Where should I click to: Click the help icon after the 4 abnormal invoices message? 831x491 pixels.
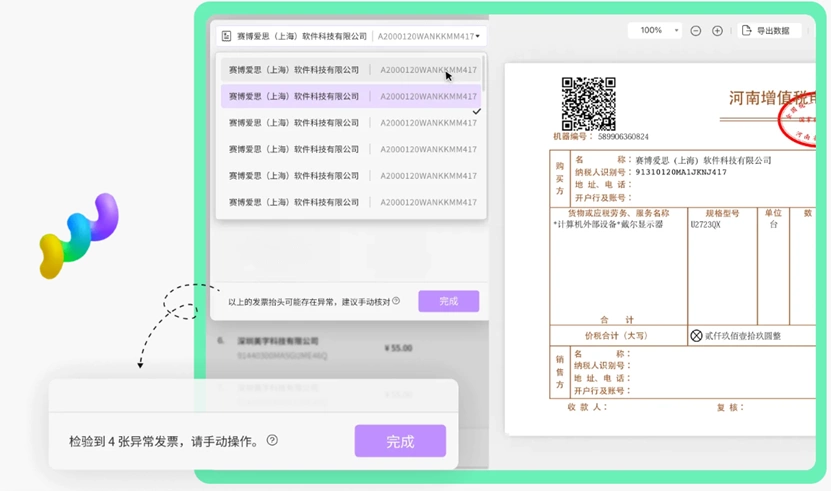click(272, 440)
